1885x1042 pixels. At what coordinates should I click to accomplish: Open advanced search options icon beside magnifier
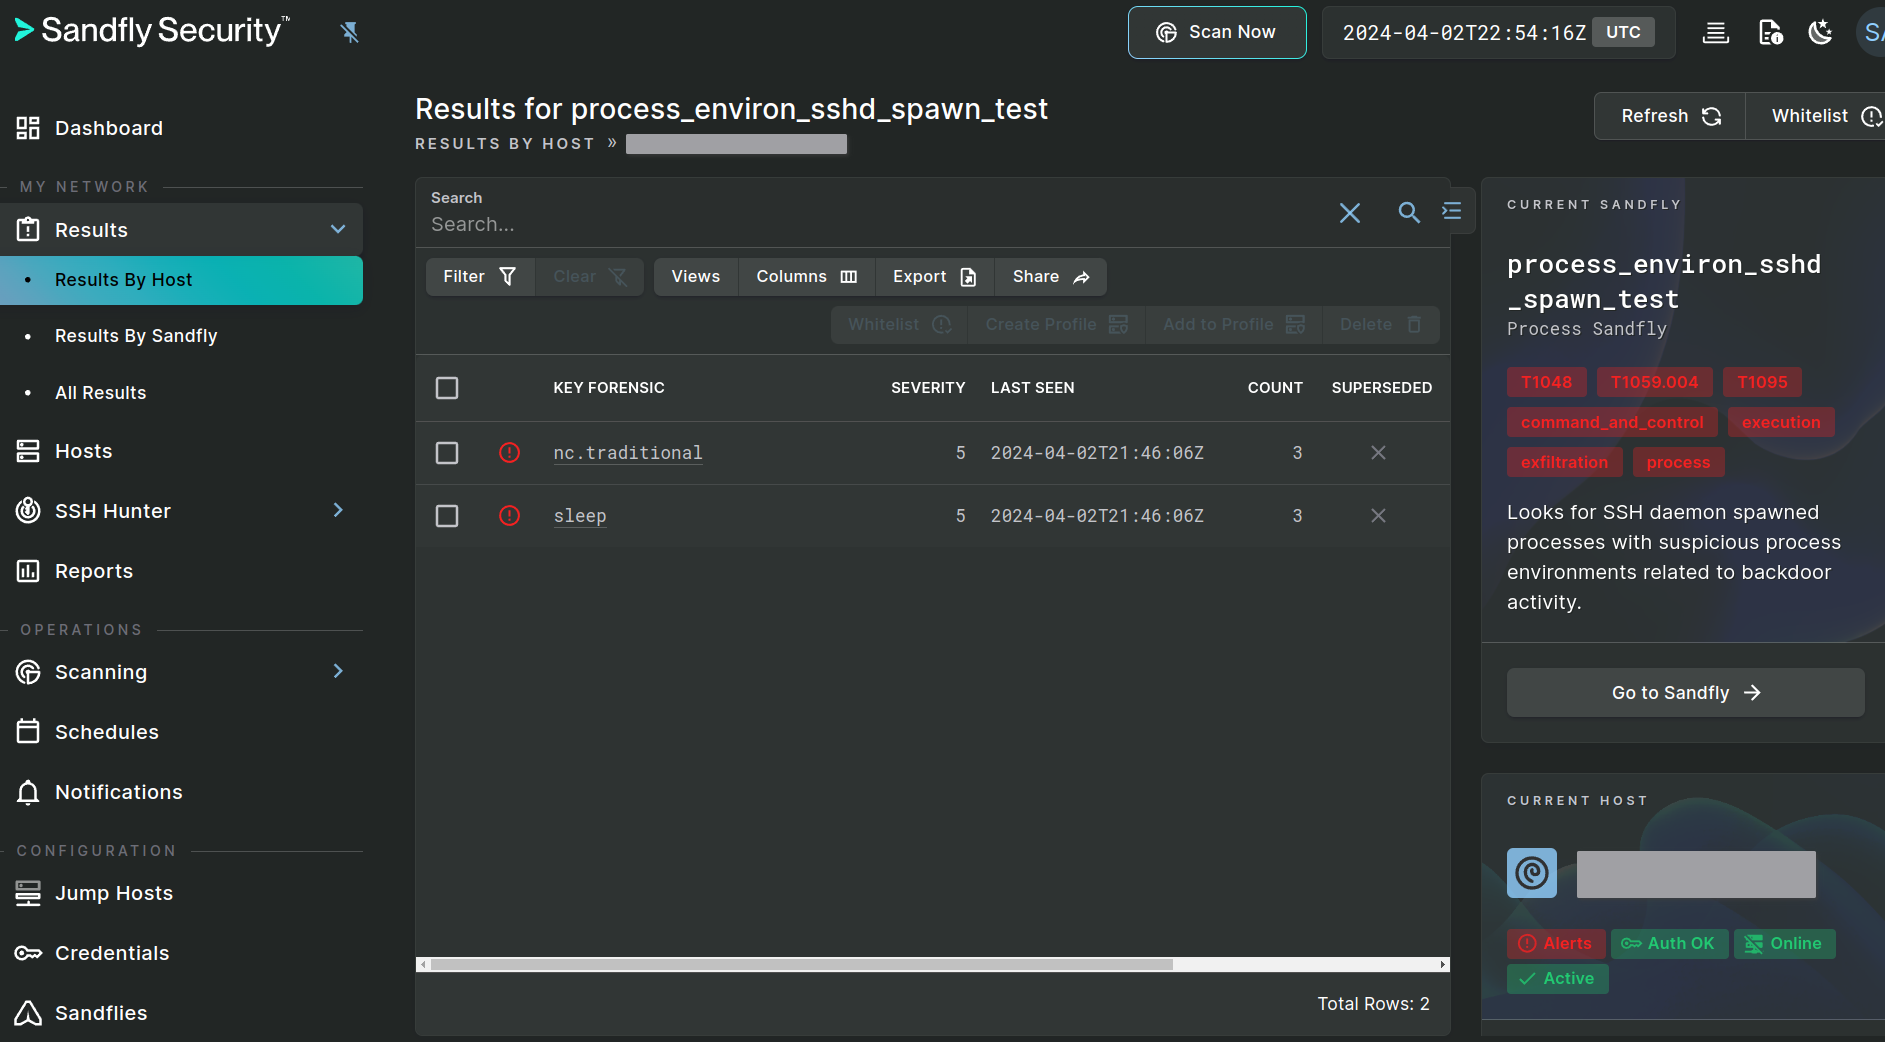point(1453,211)
